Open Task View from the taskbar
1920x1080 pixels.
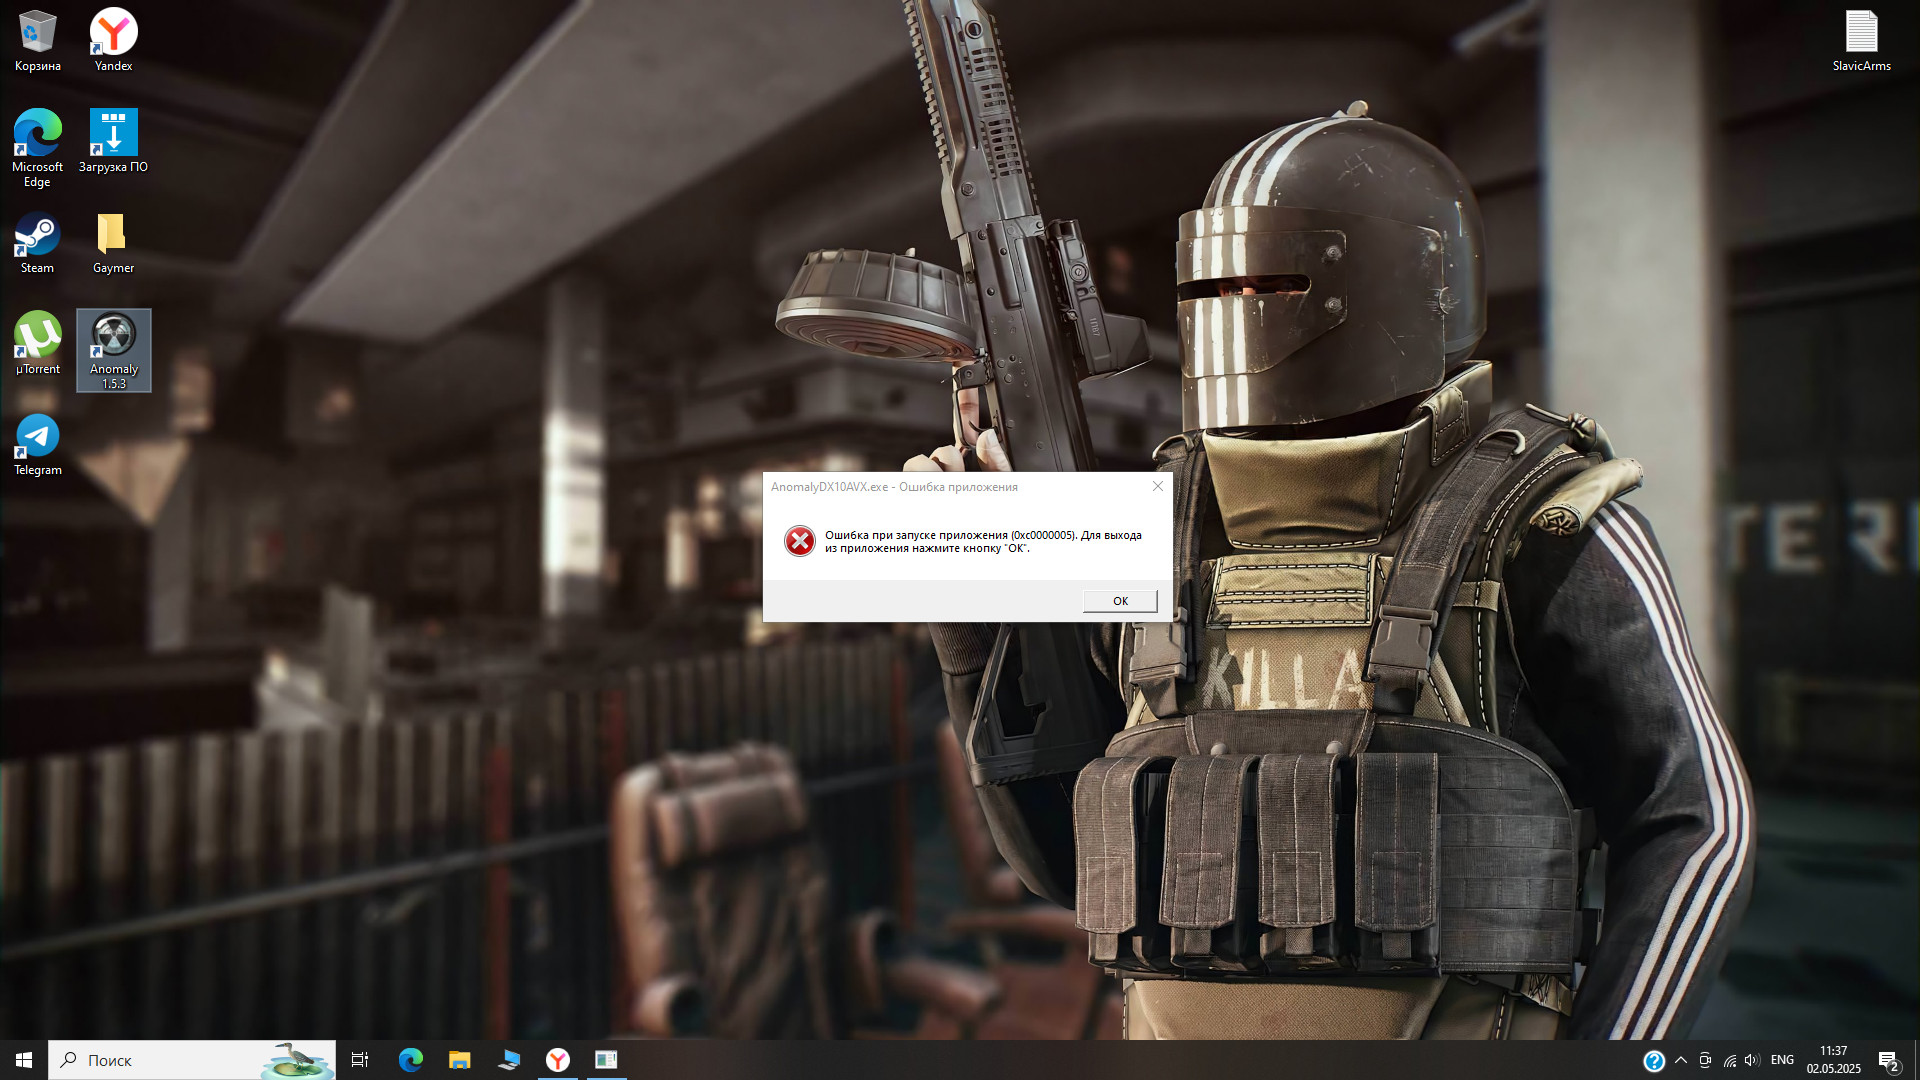pos(360,1060)
